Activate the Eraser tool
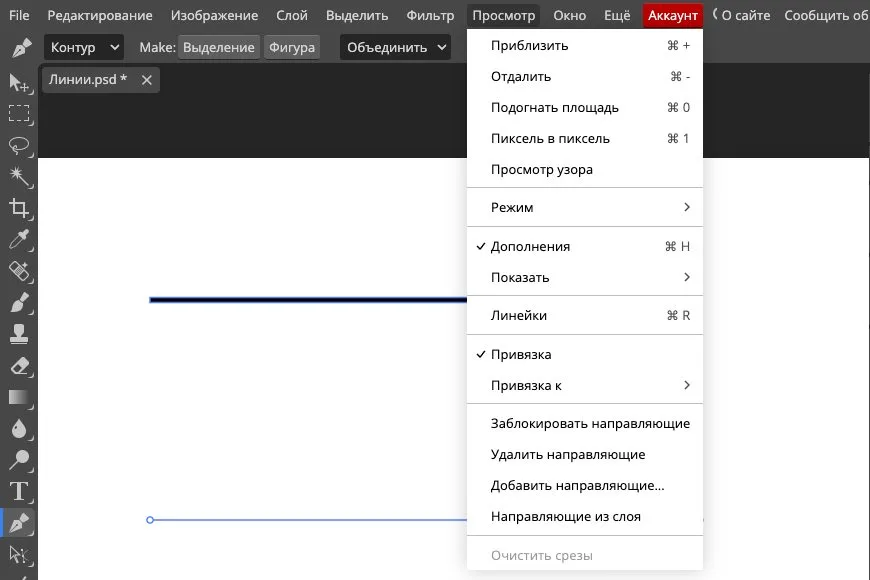 pyautogui.click(x=19, y=366)
